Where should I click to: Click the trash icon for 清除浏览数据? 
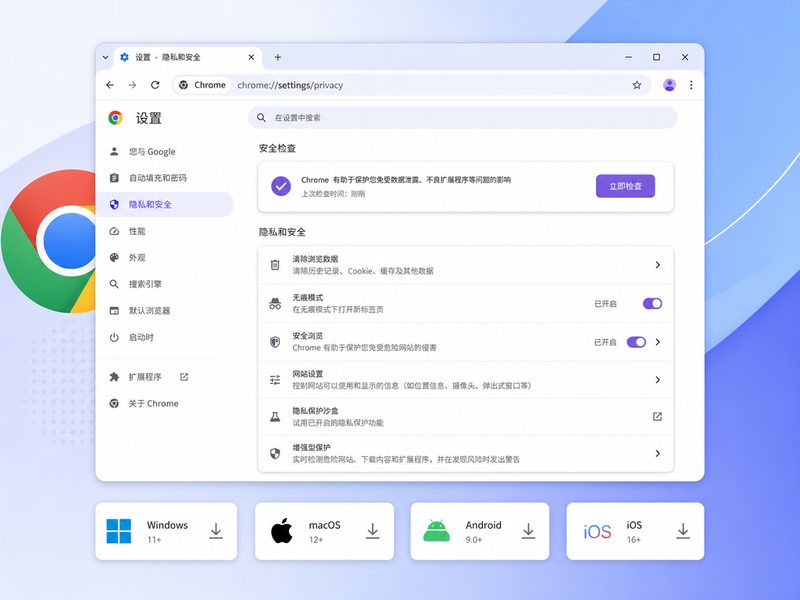(275, 265)
